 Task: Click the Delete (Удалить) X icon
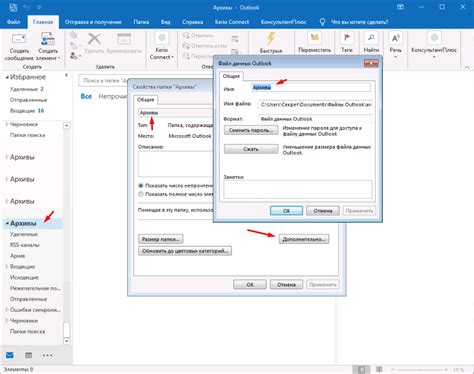coord(94,39)
